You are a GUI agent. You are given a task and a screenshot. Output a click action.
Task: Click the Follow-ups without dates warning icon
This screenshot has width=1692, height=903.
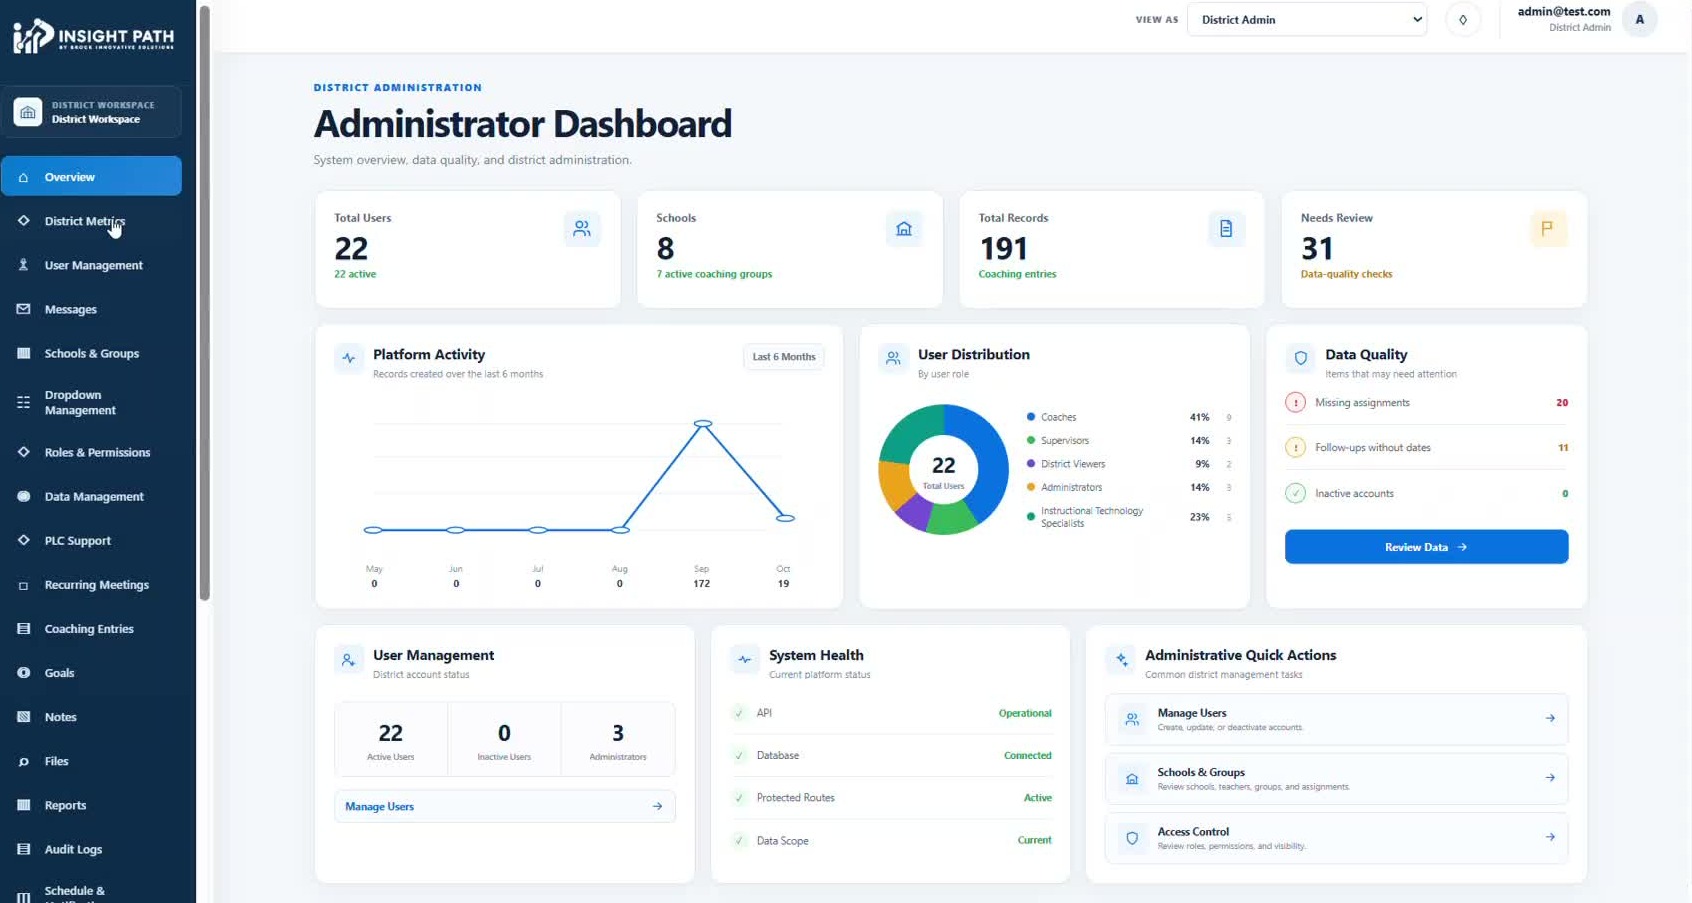point(1295,448)
